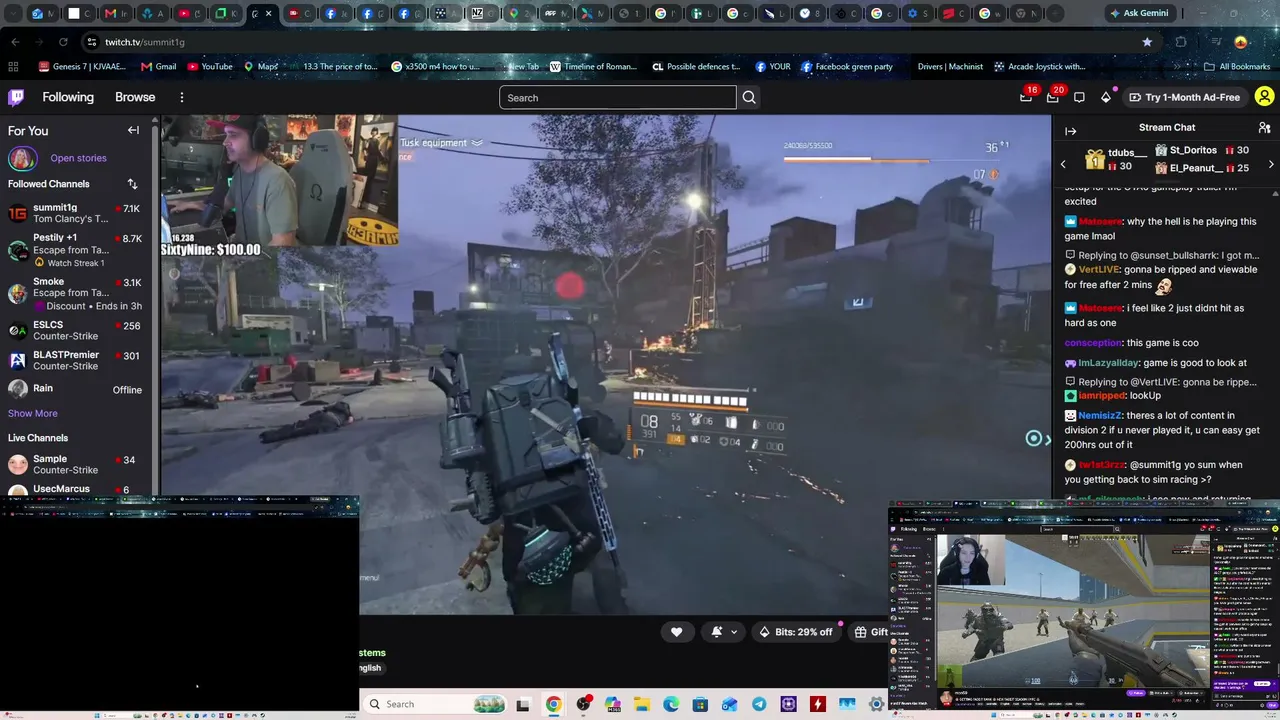This screenshot has height=720, width=1280.
Task: Open the more options menu beside Browse
Action: [x=182, y=97]
